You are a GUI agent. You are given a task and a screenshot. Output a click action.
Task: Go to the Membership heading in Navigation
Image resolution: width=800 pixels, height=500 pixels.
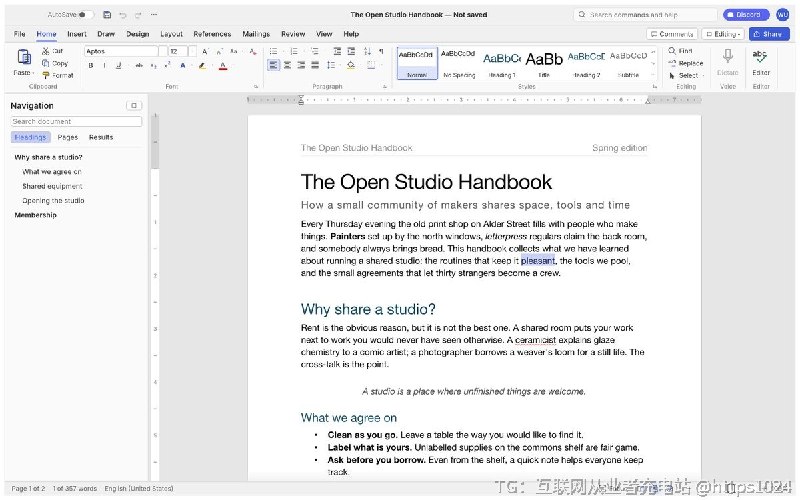[36, 215]
